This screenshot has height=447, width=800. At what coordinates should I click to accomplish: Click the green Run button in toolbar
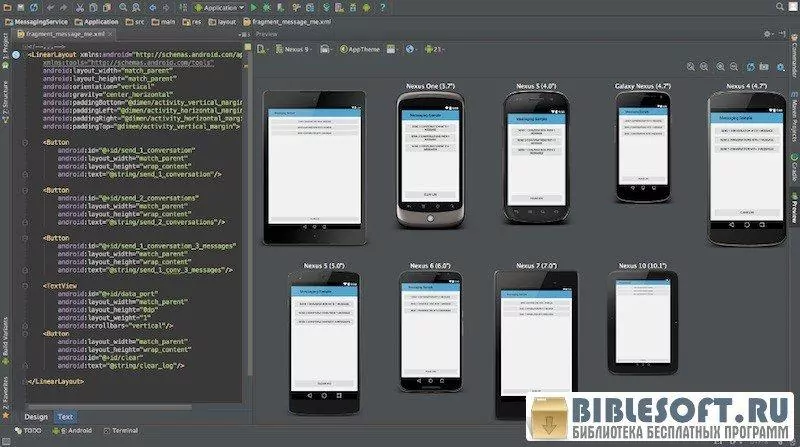coord(254,7)
